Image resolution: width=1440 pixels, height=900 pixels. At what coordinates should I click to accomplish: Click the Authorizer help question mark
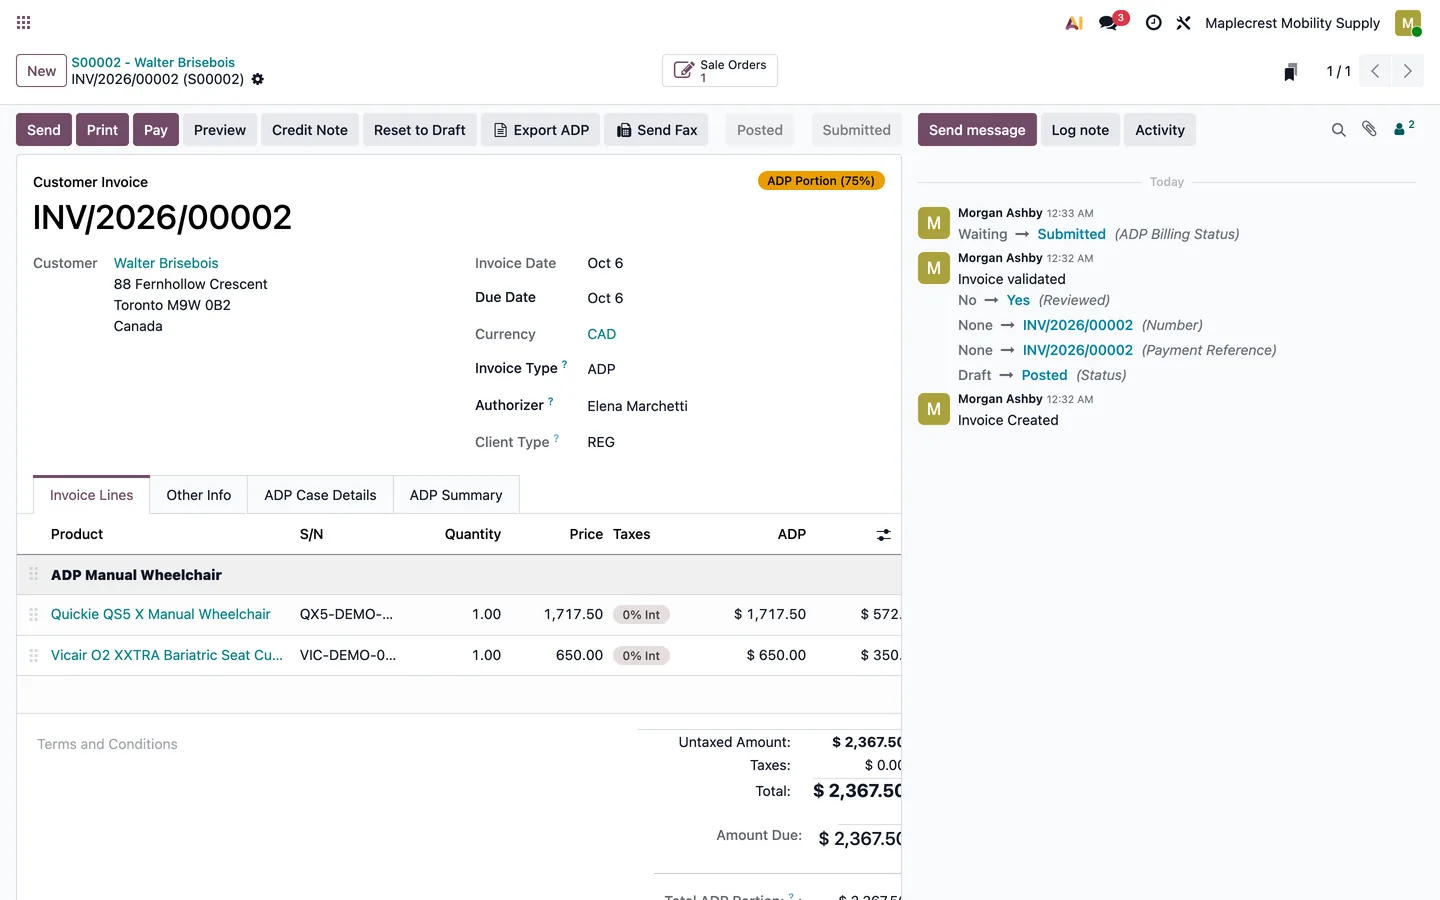pos(551,402)
